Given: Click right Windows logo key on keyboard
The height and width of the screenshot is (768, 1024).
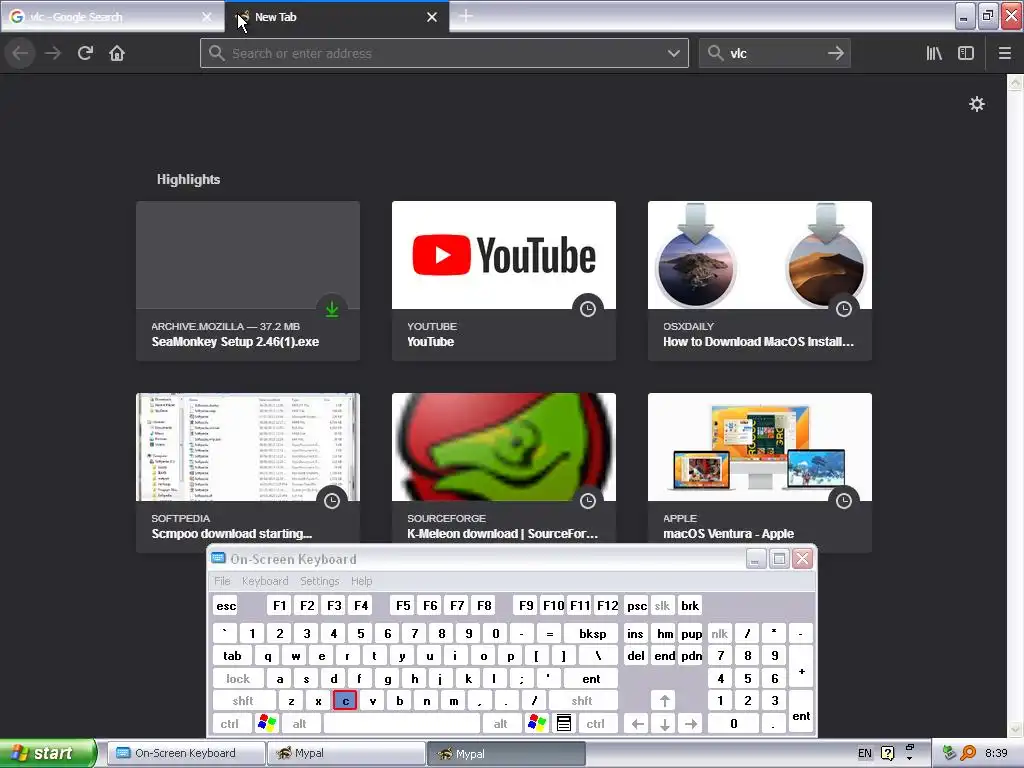Looking at the screenshot, I should pyautogui.click(x=537, y=723).
